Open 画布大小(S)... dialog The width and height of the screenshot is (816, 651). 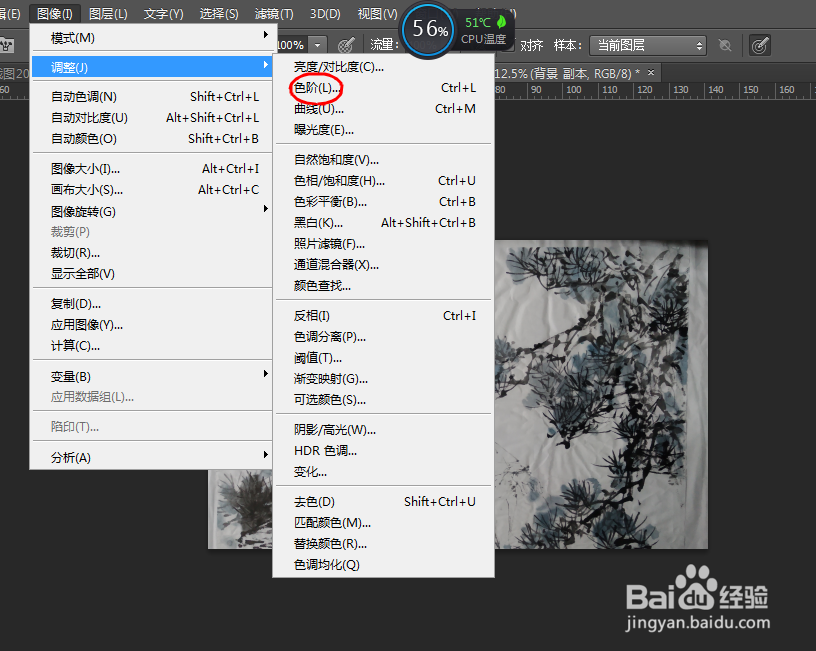coord(152,190)
